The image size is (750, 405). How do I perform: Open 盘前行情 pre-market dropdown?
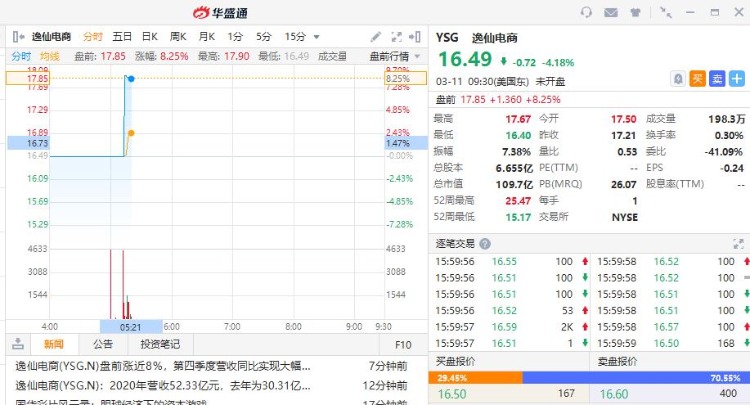pos(395,56)
